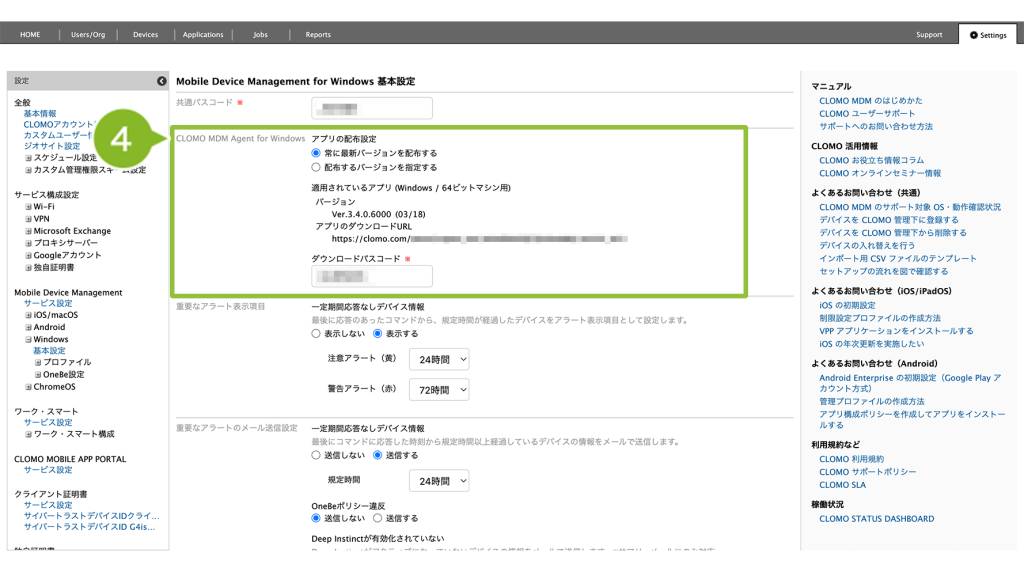Open CLOMO 利用規約 link
Viewport: 1024px width, 576px height.
851,460
